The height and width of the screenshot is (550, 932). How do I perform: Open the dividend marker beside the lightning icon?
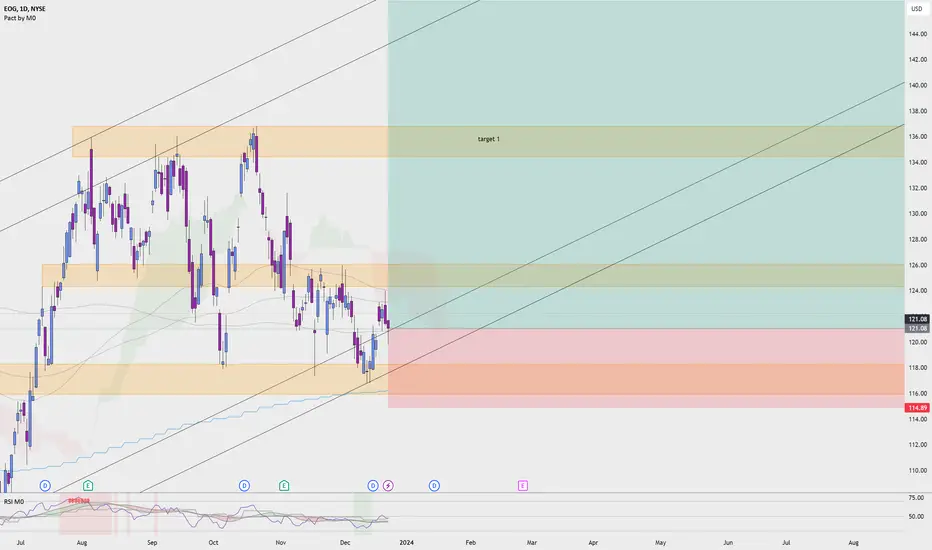[373, 486]
